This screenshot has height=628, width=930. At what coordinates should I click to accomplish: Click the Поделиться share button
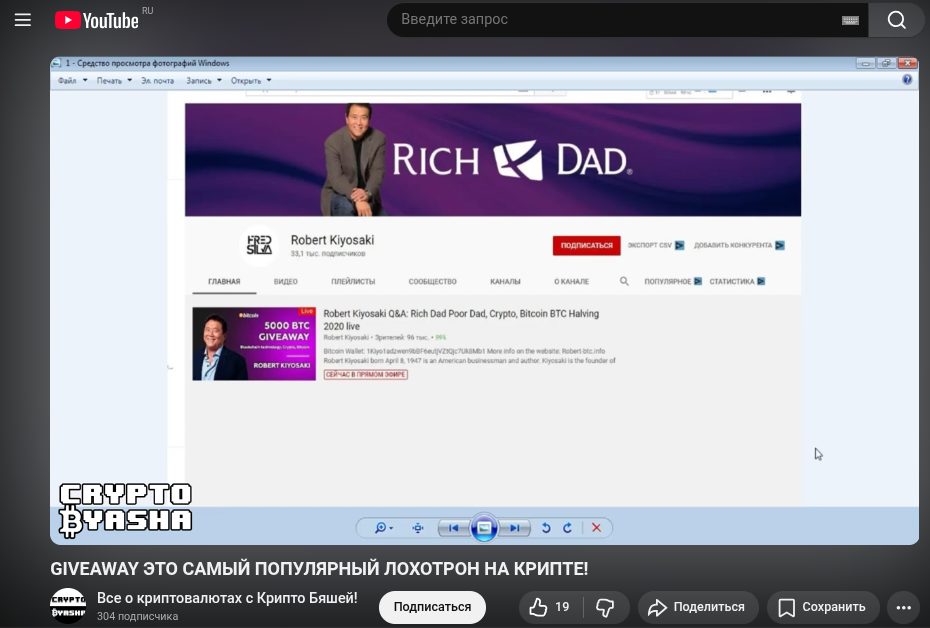pyautogui.click(x=698, y=607)
